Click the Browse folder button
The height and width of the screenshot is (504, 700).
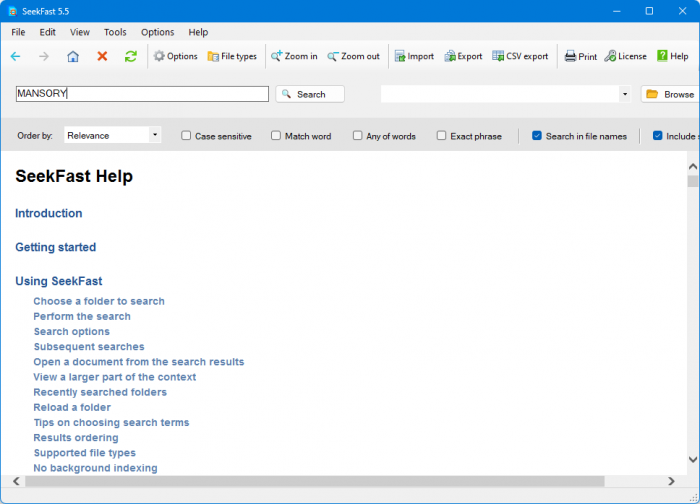click(671, 94)
